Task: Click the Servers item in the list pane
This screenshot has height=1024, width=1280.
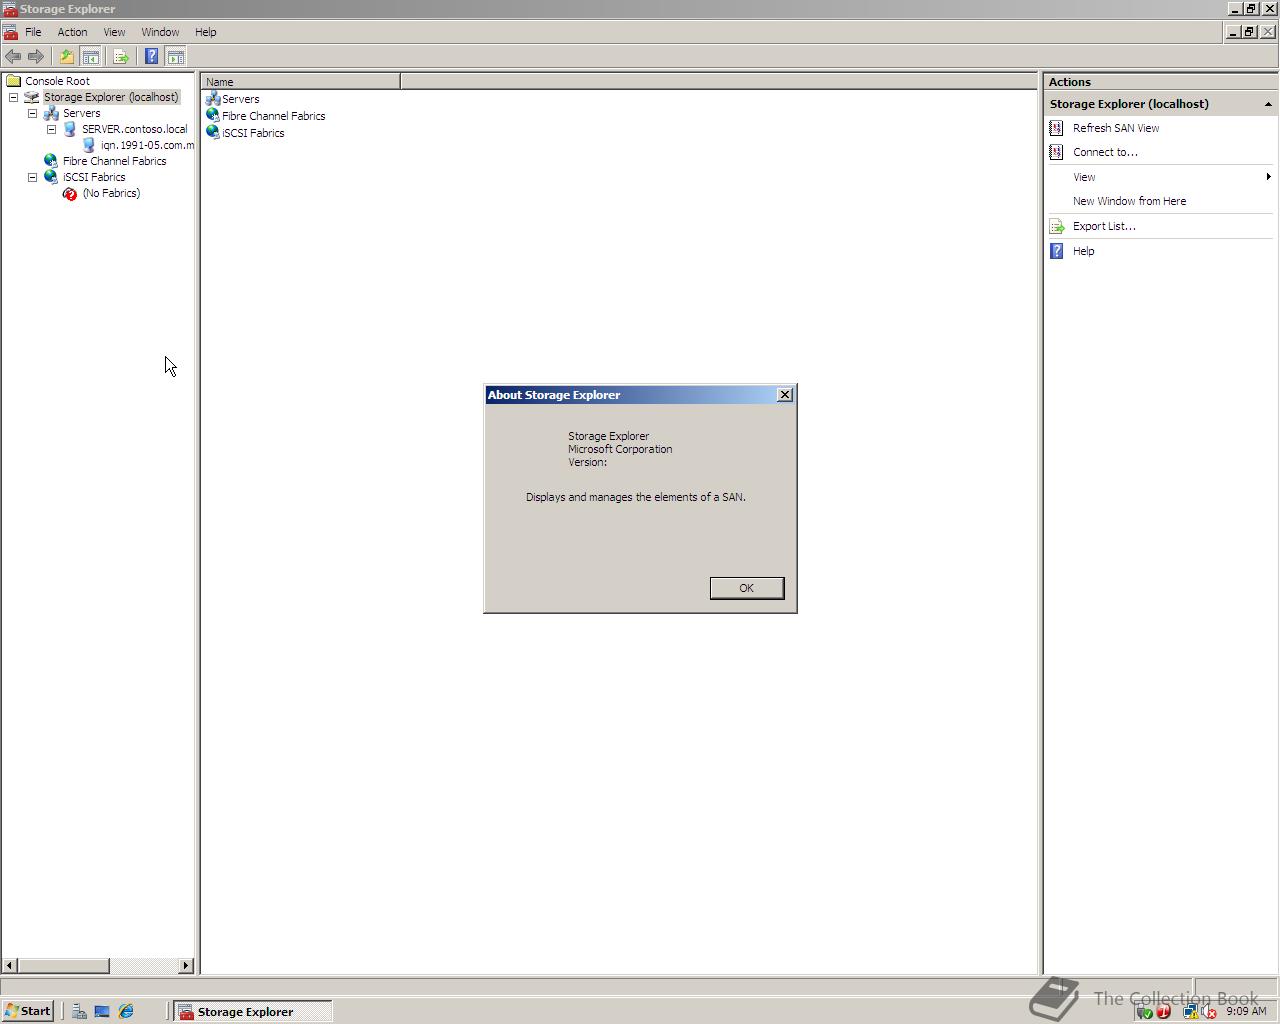Action: (x=240, y=99)
